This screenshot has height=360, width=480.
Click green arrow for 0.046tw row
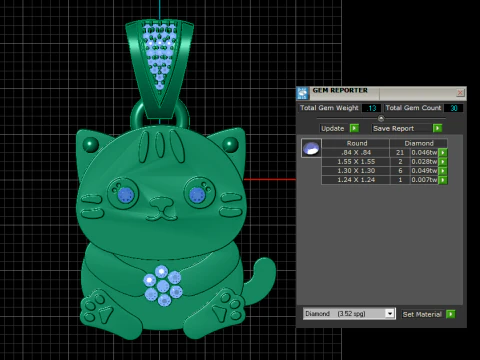coord(443,153)
